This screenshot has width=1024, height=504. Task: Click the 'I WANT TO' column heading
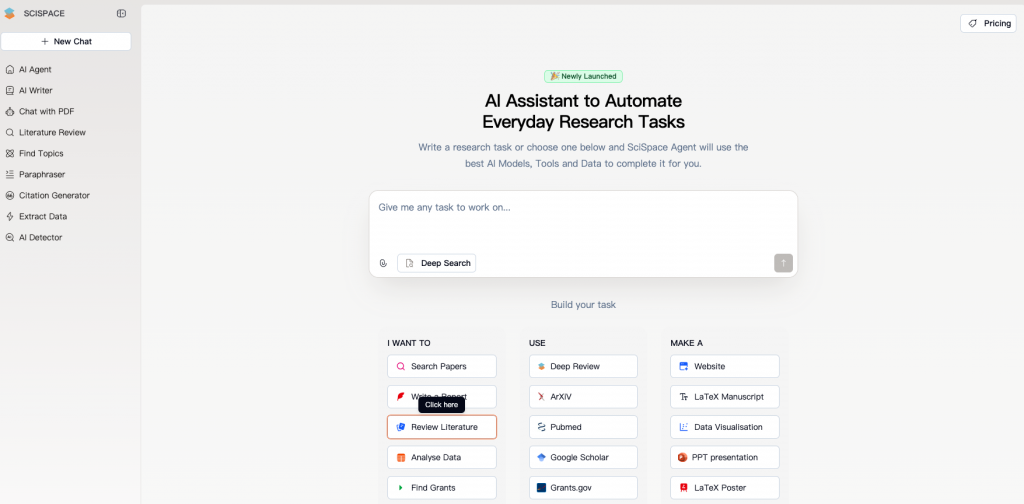click(409, 343)
